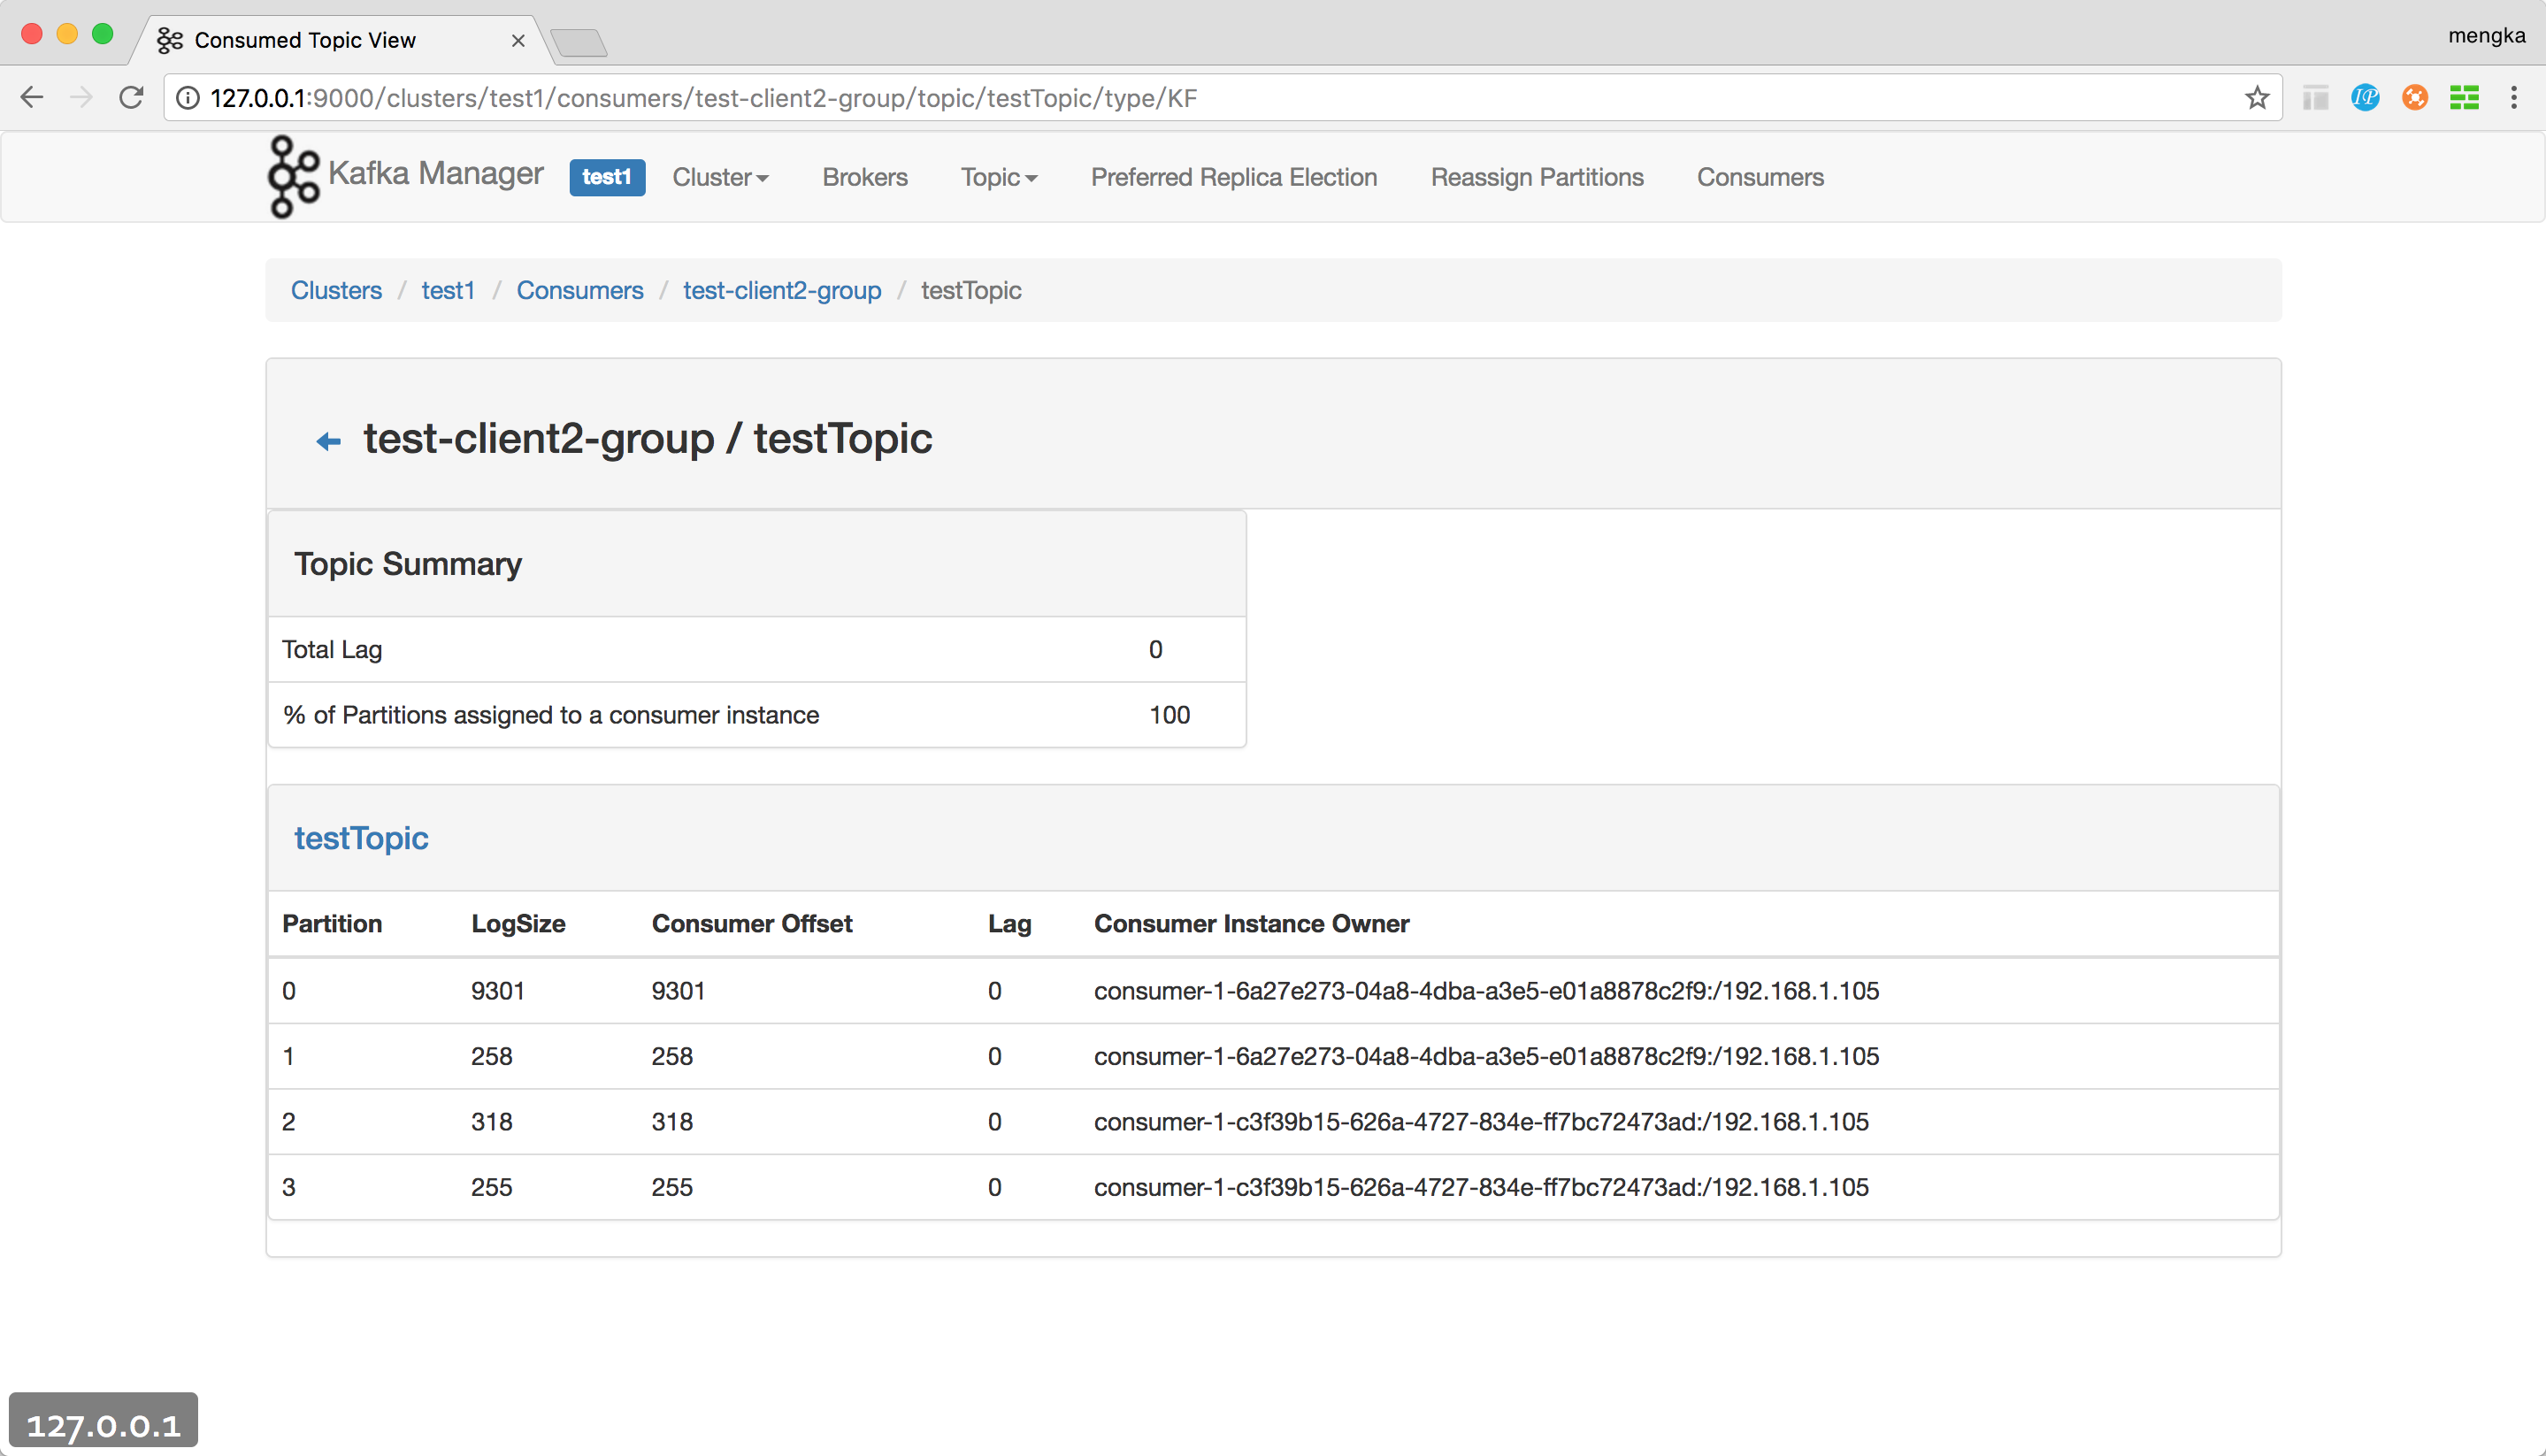Expand the Topic dropdown menu

(998, 177)
